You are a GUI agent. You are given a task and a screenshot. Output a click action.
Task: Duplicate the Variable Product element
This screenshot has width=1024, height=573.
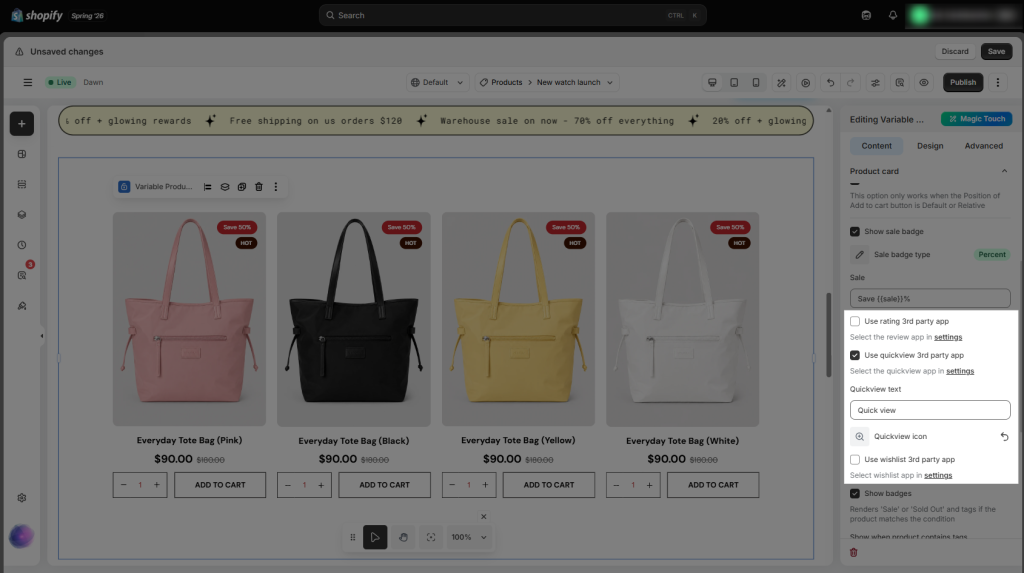(242, 187)
